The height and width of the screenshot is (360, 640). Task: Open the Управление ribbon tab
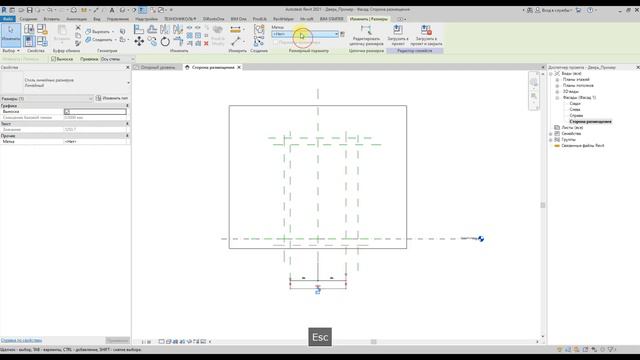click(x=118, y=19)
